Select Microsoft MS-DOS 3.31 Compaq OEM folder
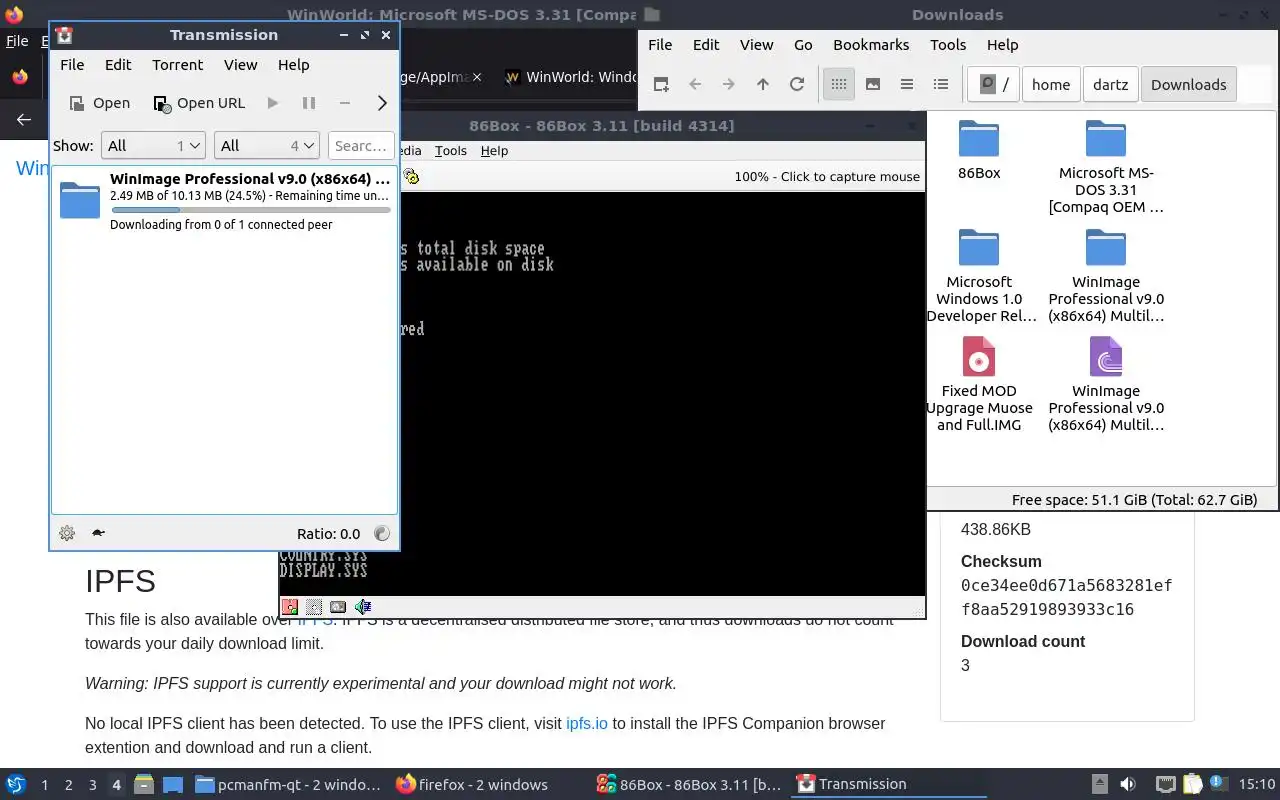Screen dimensions: 1280x800 point(1106,167)
